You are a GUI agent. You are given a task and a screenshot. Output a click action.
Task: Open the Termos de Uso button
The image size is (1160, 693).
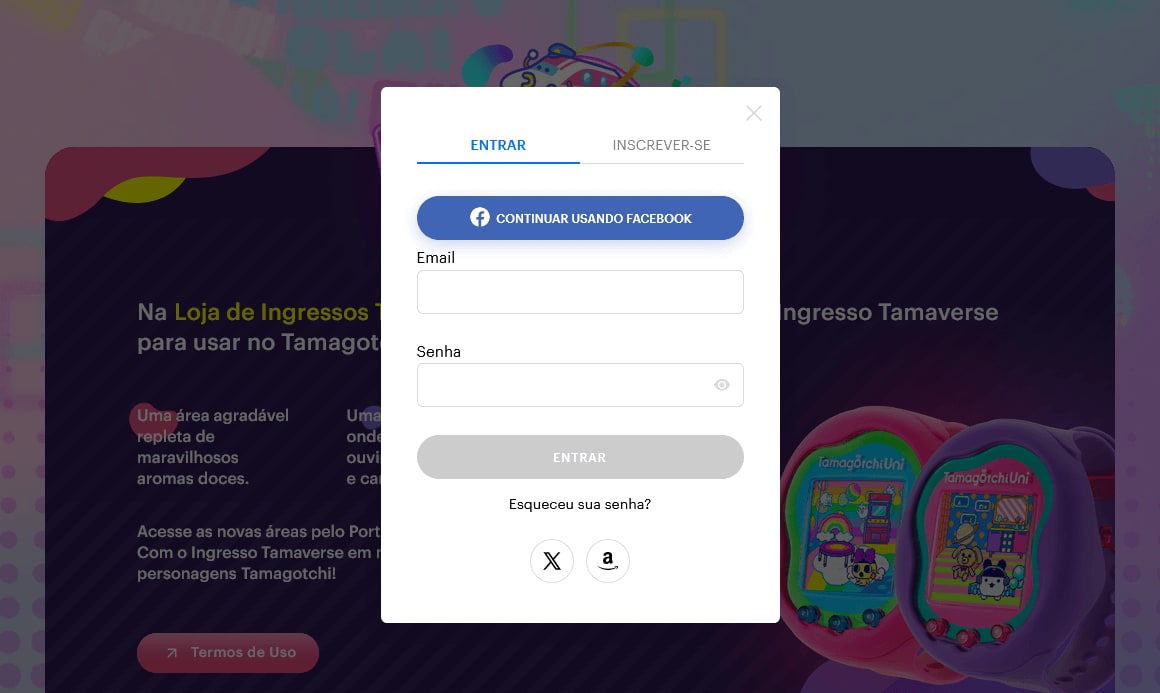tap(228, 652)
